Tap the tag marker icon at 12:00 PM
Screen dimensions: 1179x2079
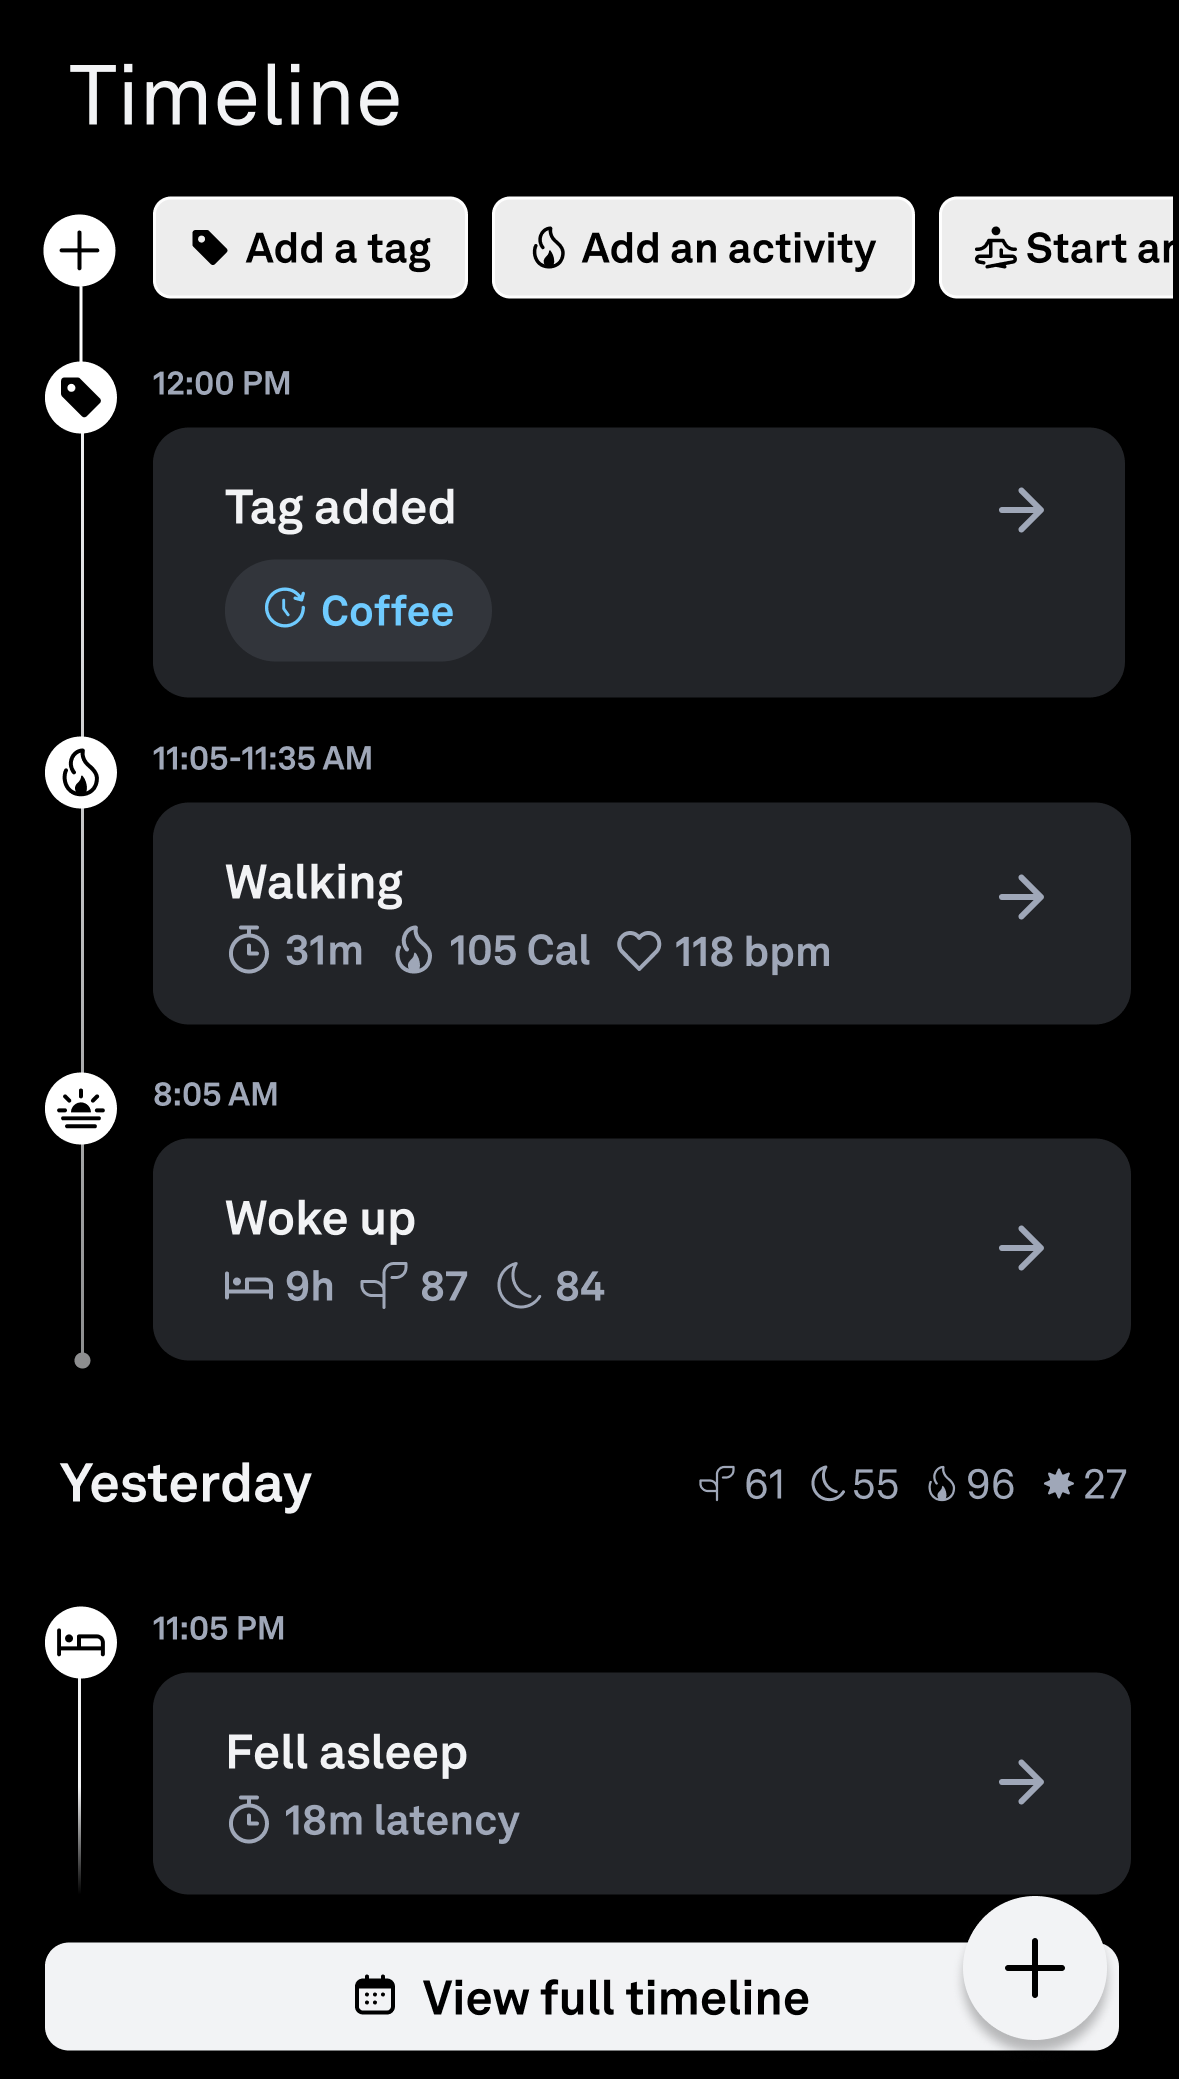tap(81, 397)
